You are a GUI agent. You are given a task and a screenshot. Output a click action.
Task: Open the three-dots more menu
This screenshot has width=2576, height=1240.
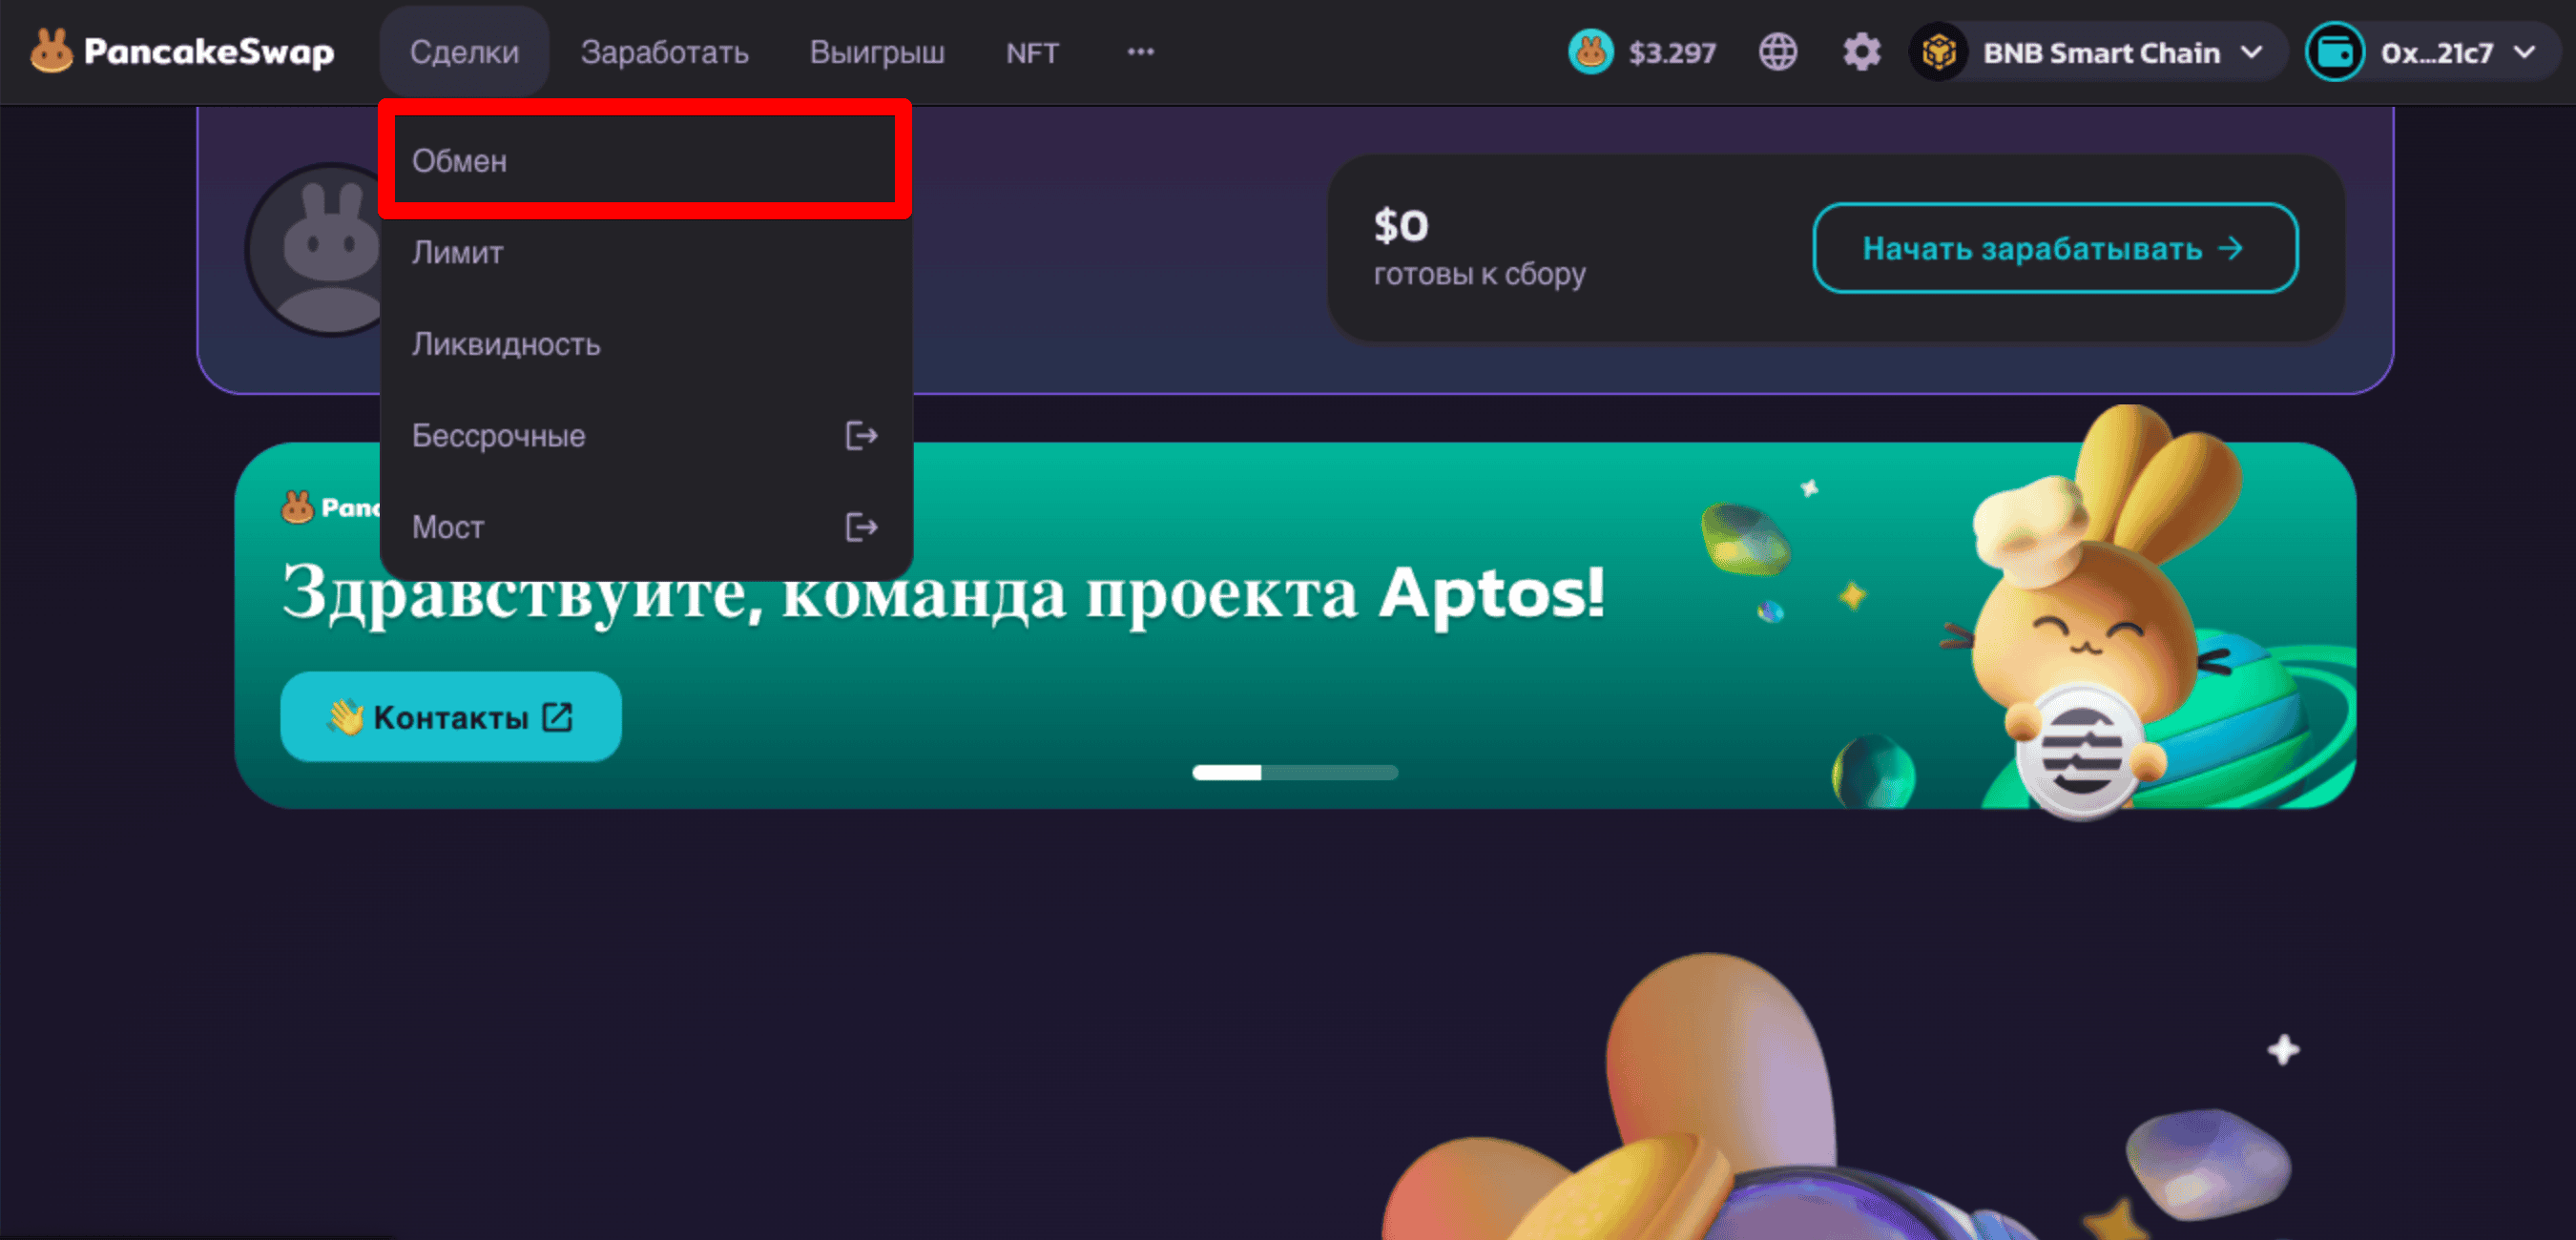click(1140, 52)
